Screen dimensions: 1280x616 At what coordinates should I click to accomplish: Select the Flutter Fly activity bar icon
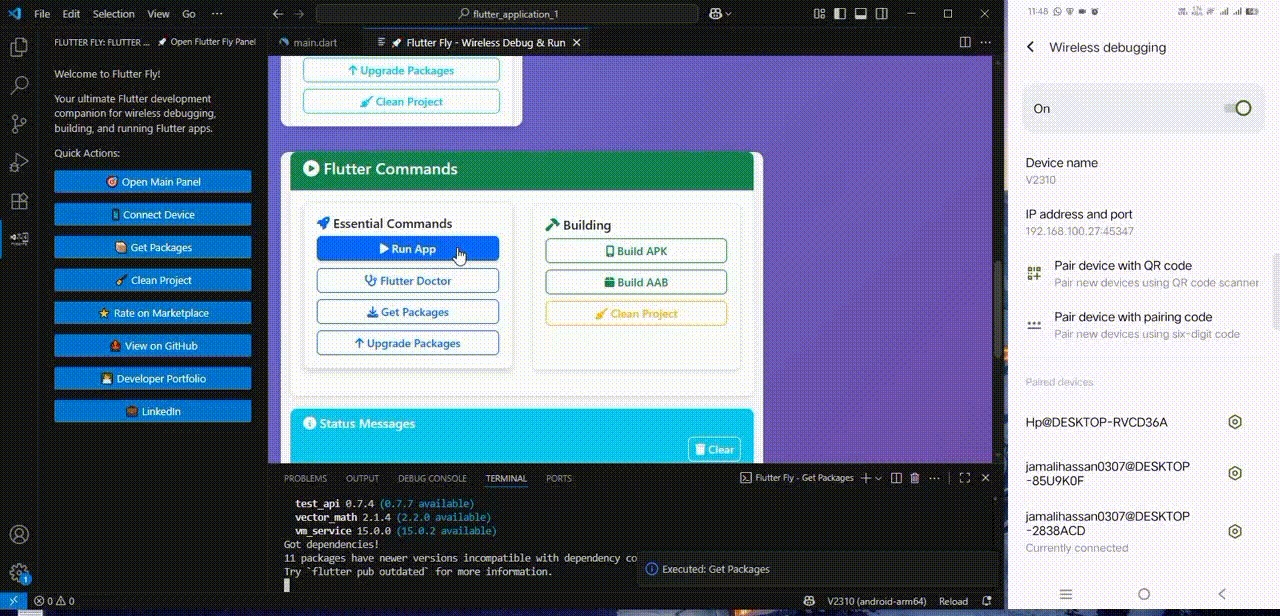point(18,239)
